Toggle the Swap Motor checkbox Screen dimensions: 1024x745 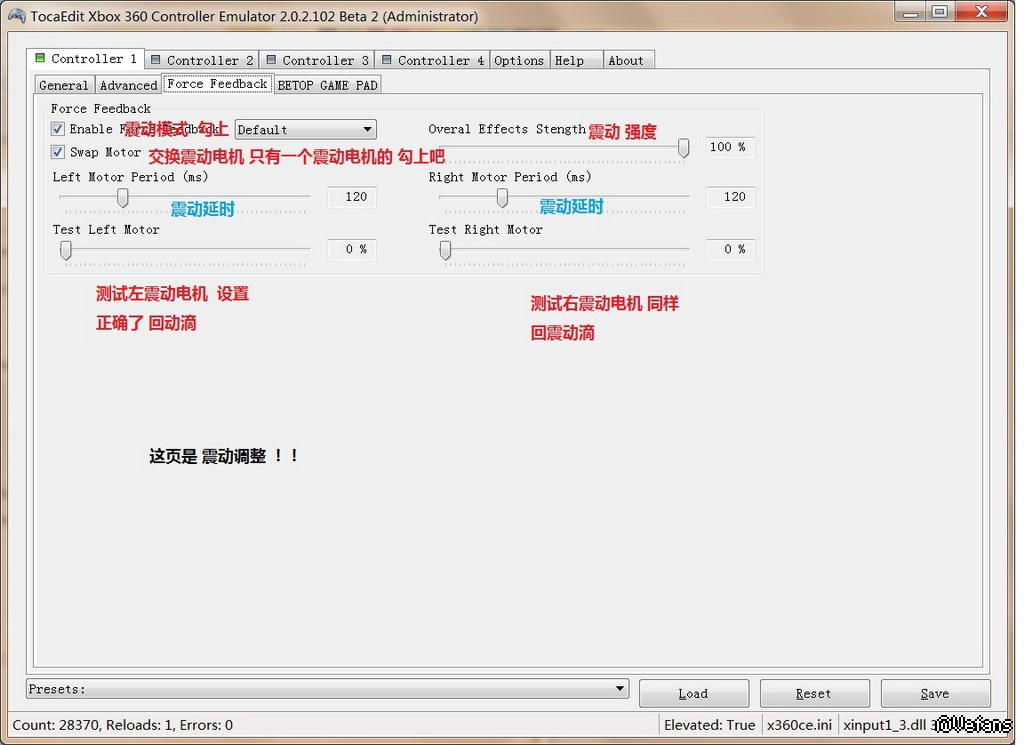(57, 152)
